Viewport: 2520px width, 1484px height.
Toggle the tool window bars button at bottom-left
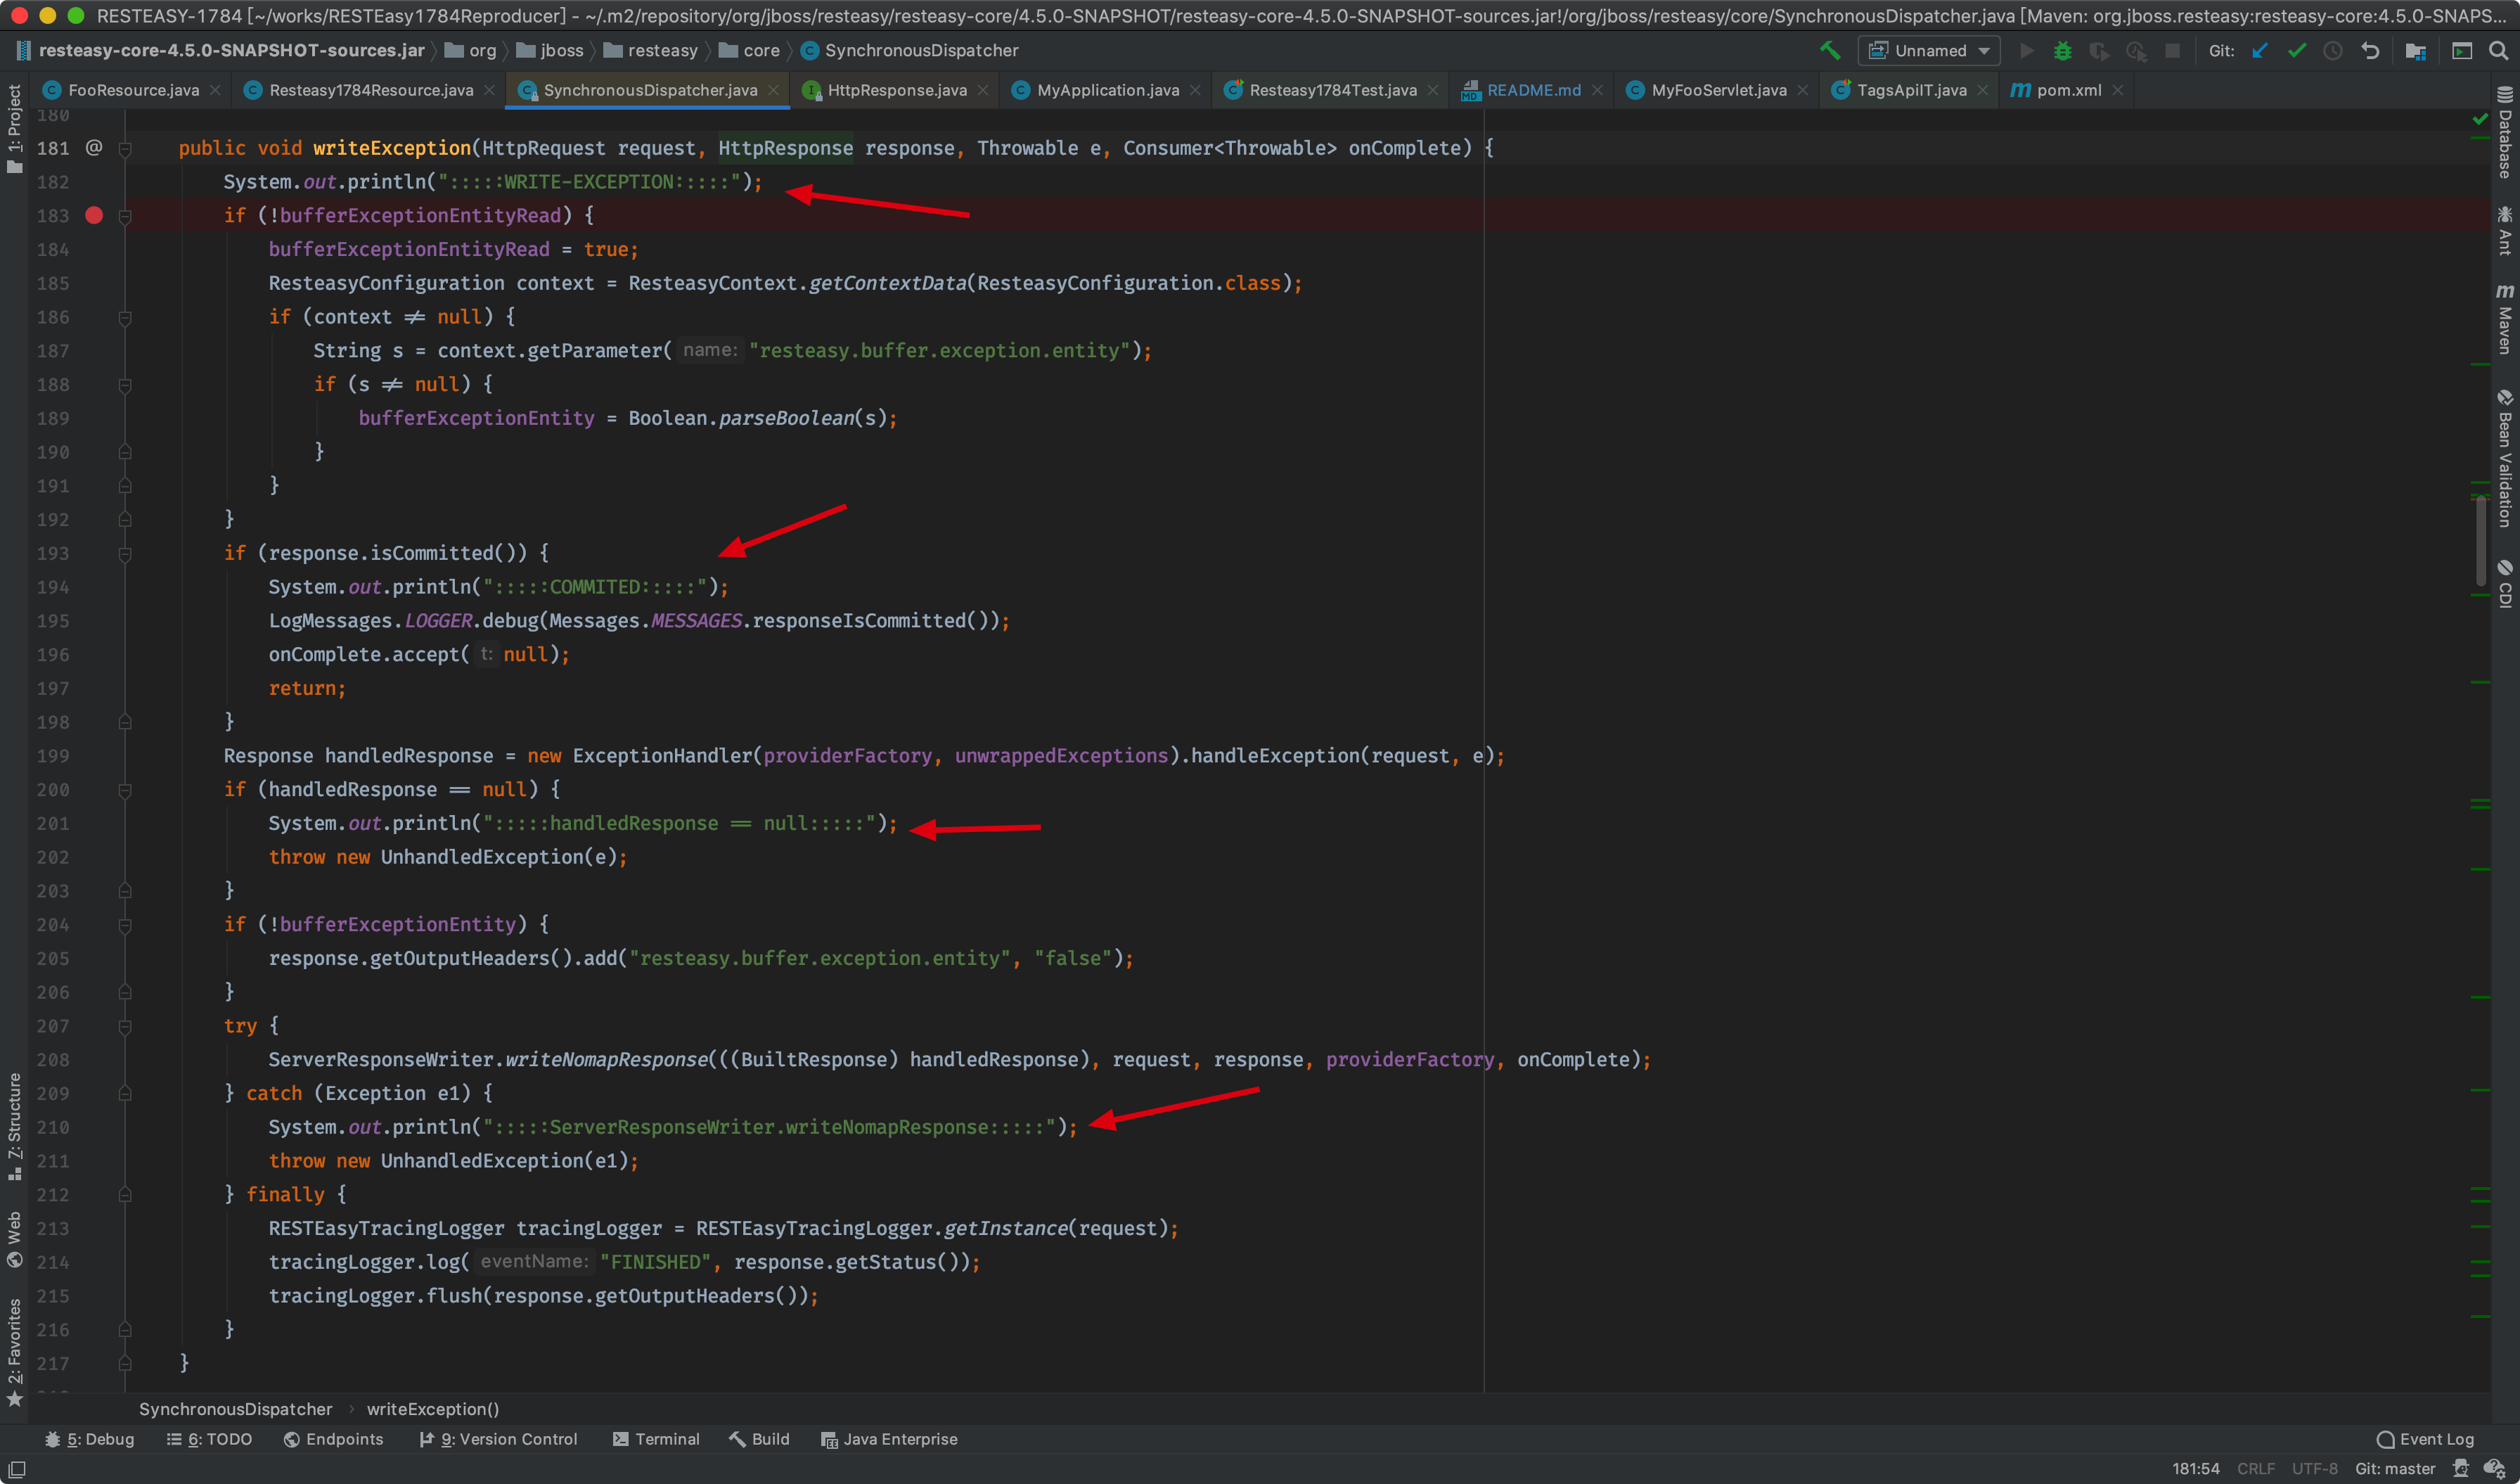pos(16,1469)
